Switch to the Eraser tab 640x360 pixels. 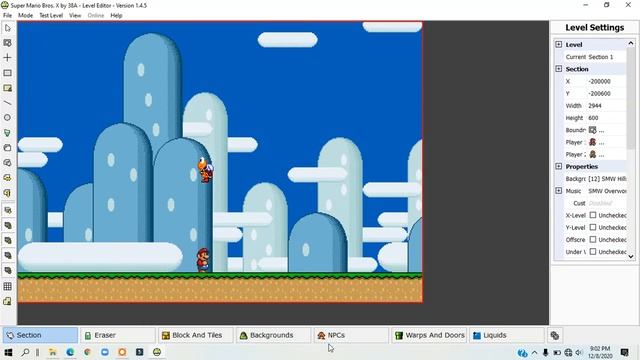(x=118, y=336)
